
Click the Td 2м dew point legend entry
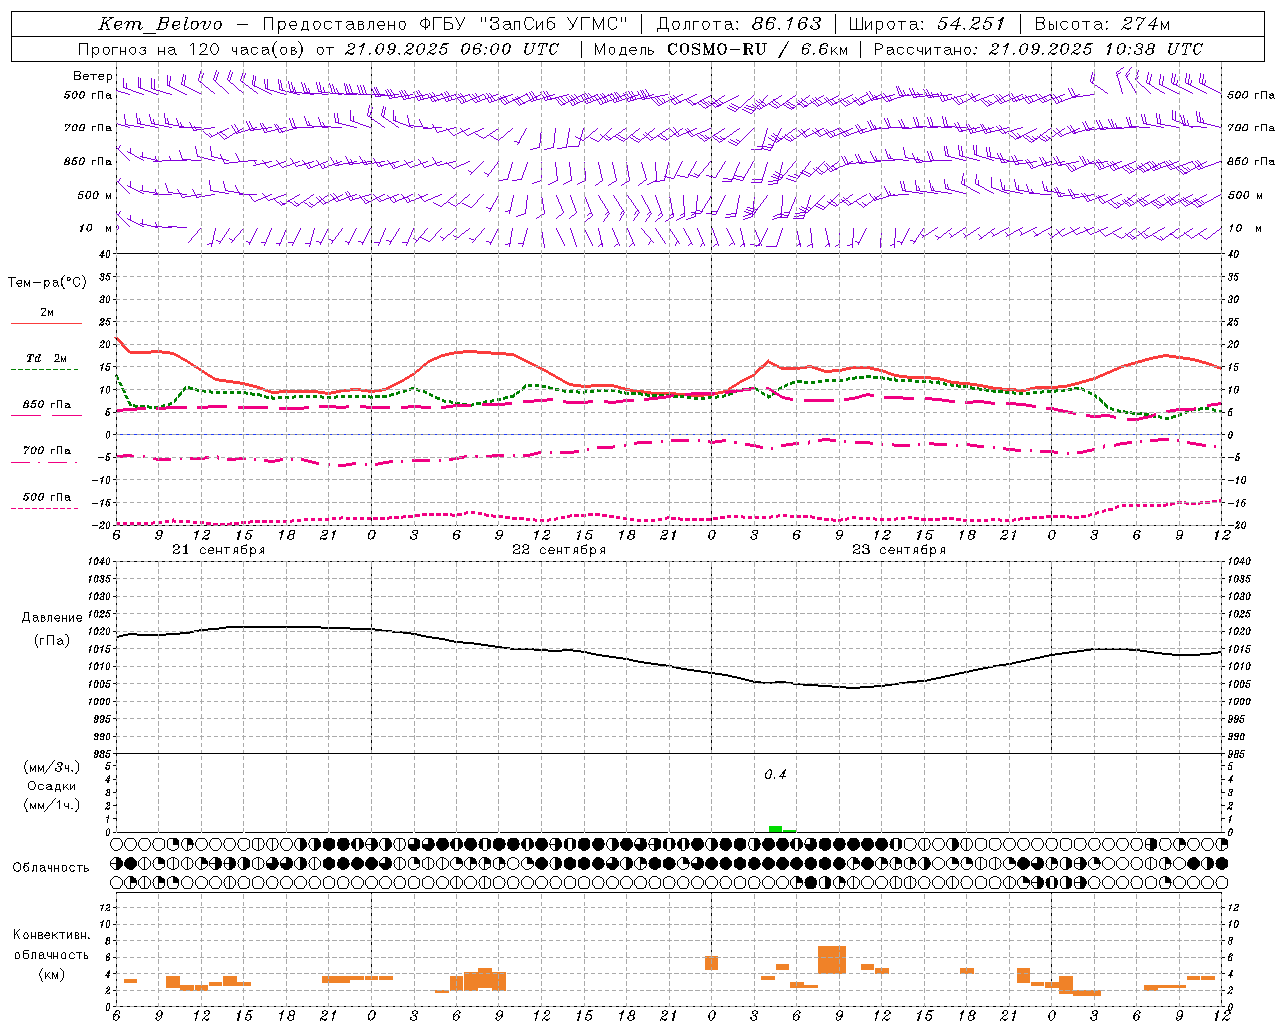47,358
